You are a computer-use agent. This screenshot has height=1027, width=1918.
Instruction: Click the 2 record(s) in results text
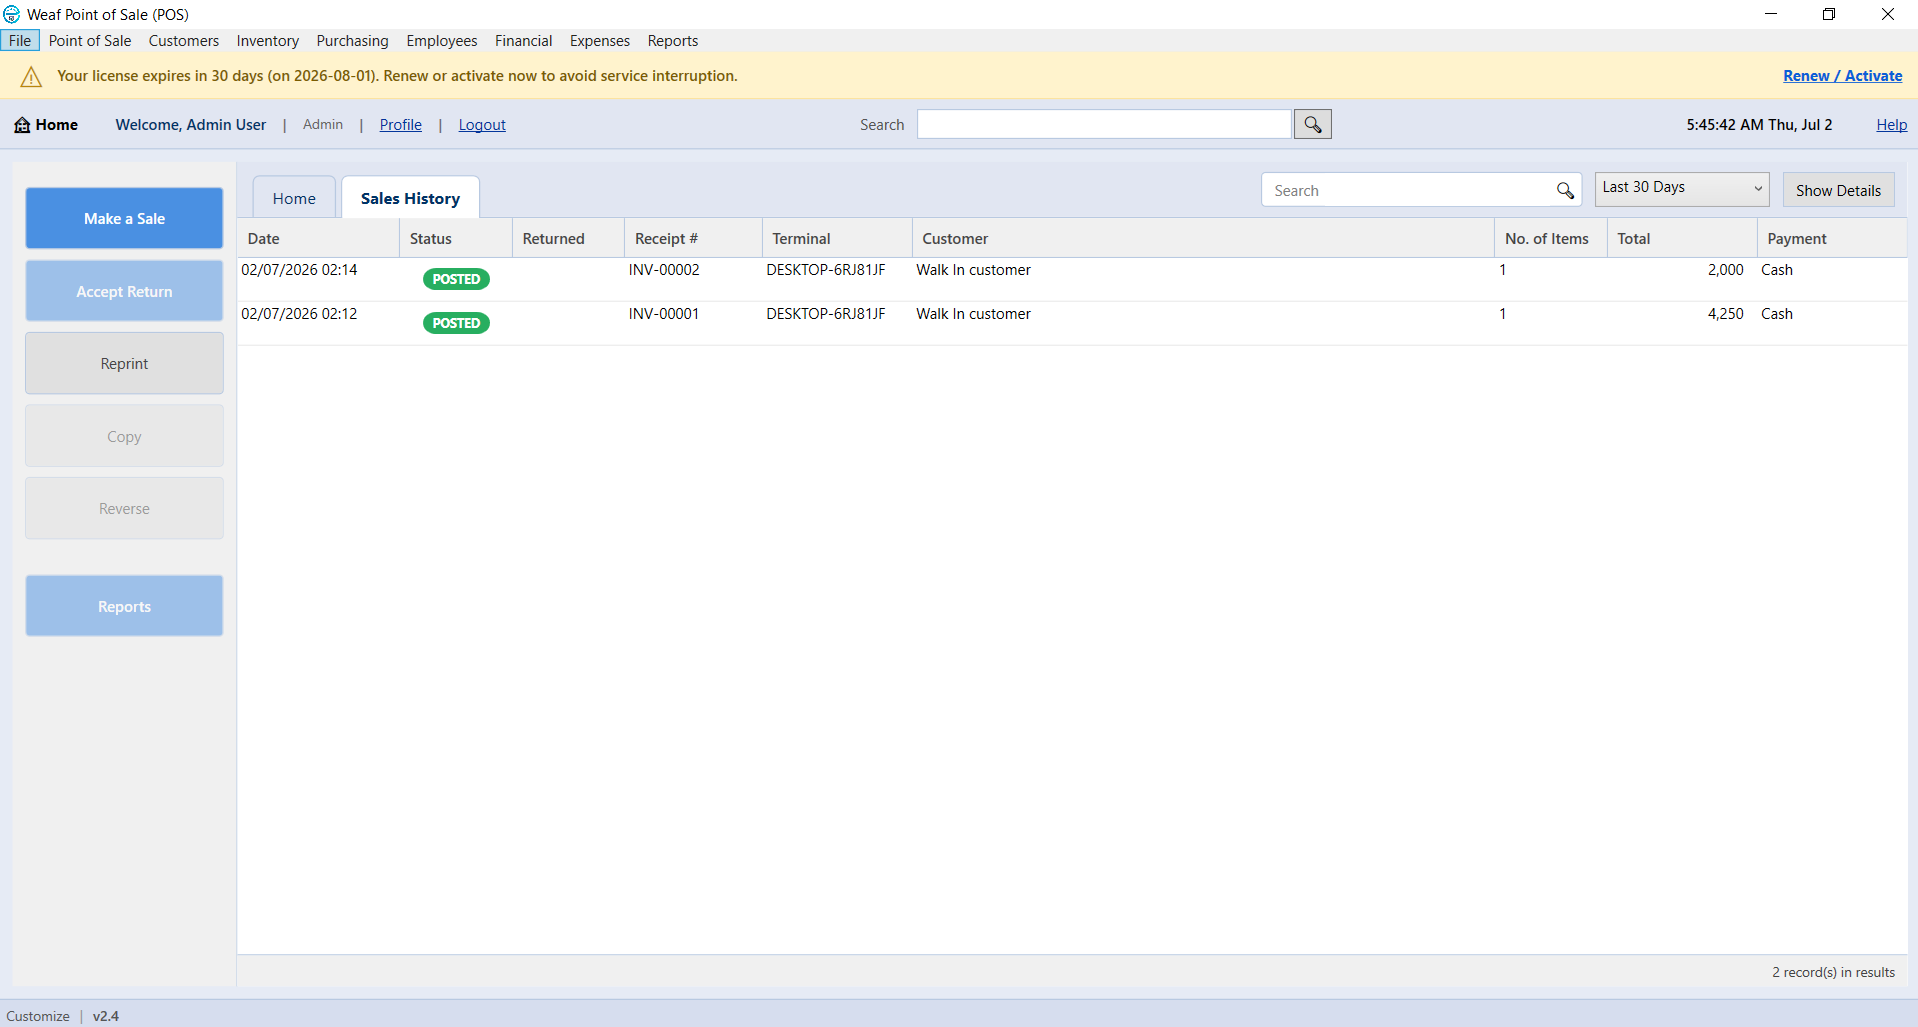[1833, 972]
